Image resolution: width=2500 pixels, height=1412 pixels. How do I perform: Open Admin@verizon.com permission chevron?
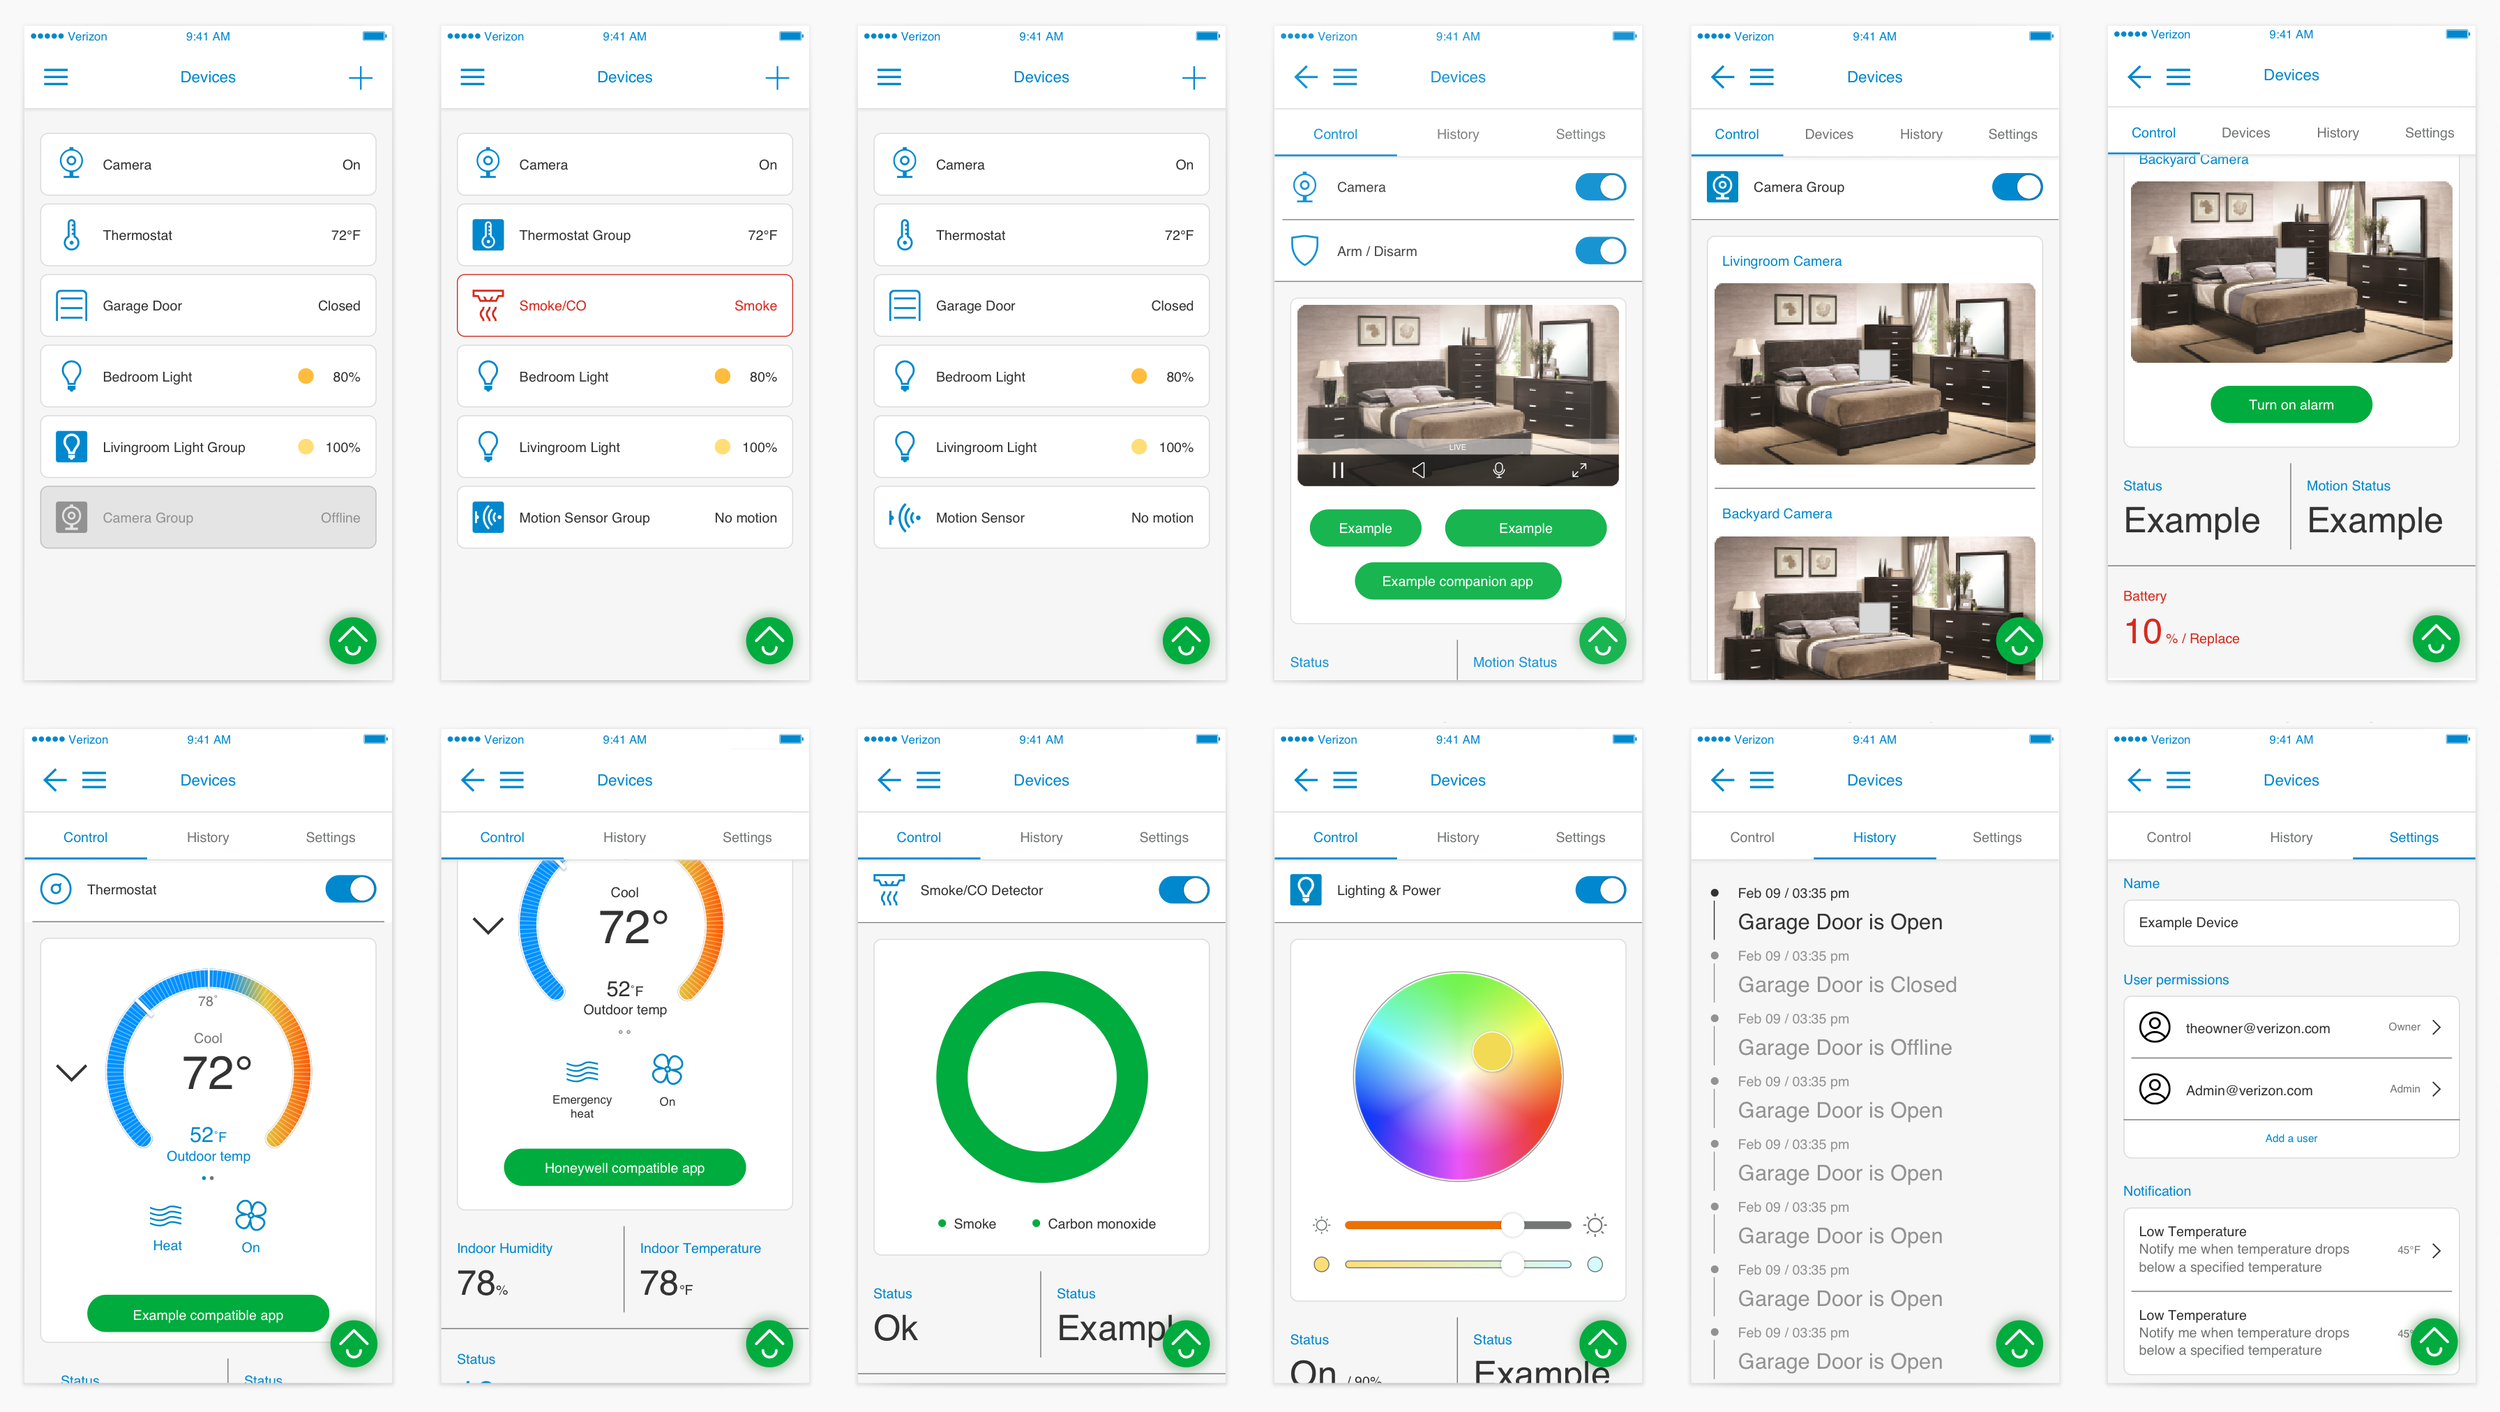(2437, 1090)
